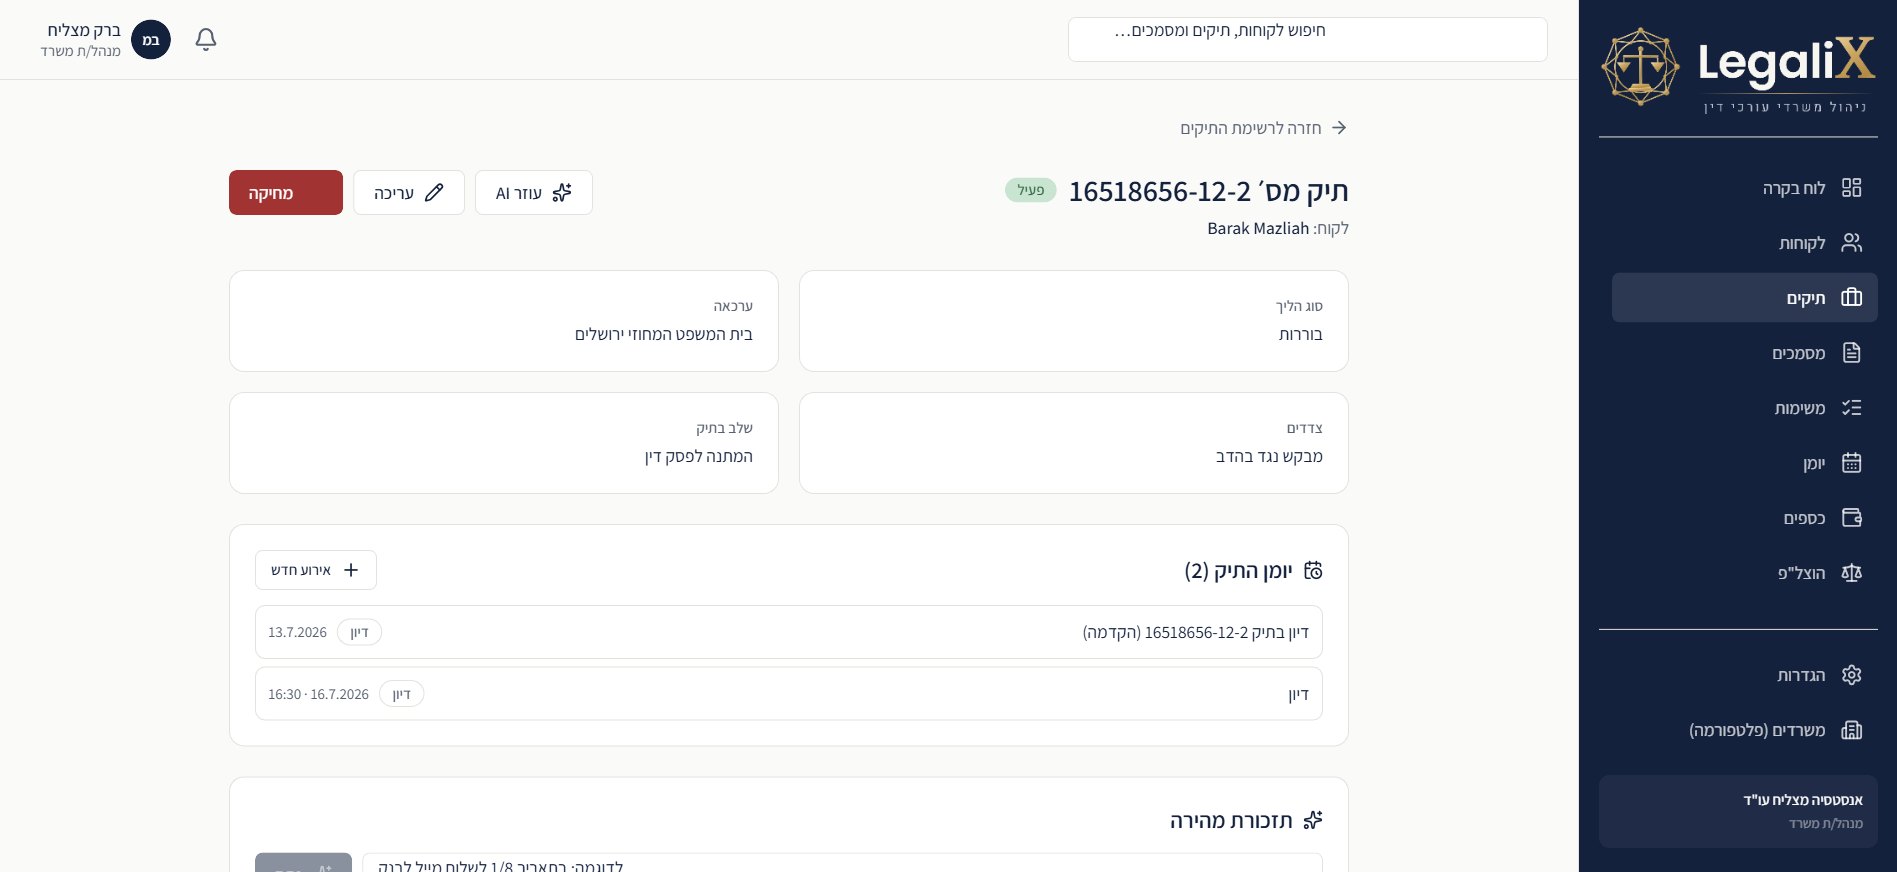The height and width of the screenshot is (872, 1897).
Task: Click the case calendar icon near יומן התיק
Action: (1313, 570)
